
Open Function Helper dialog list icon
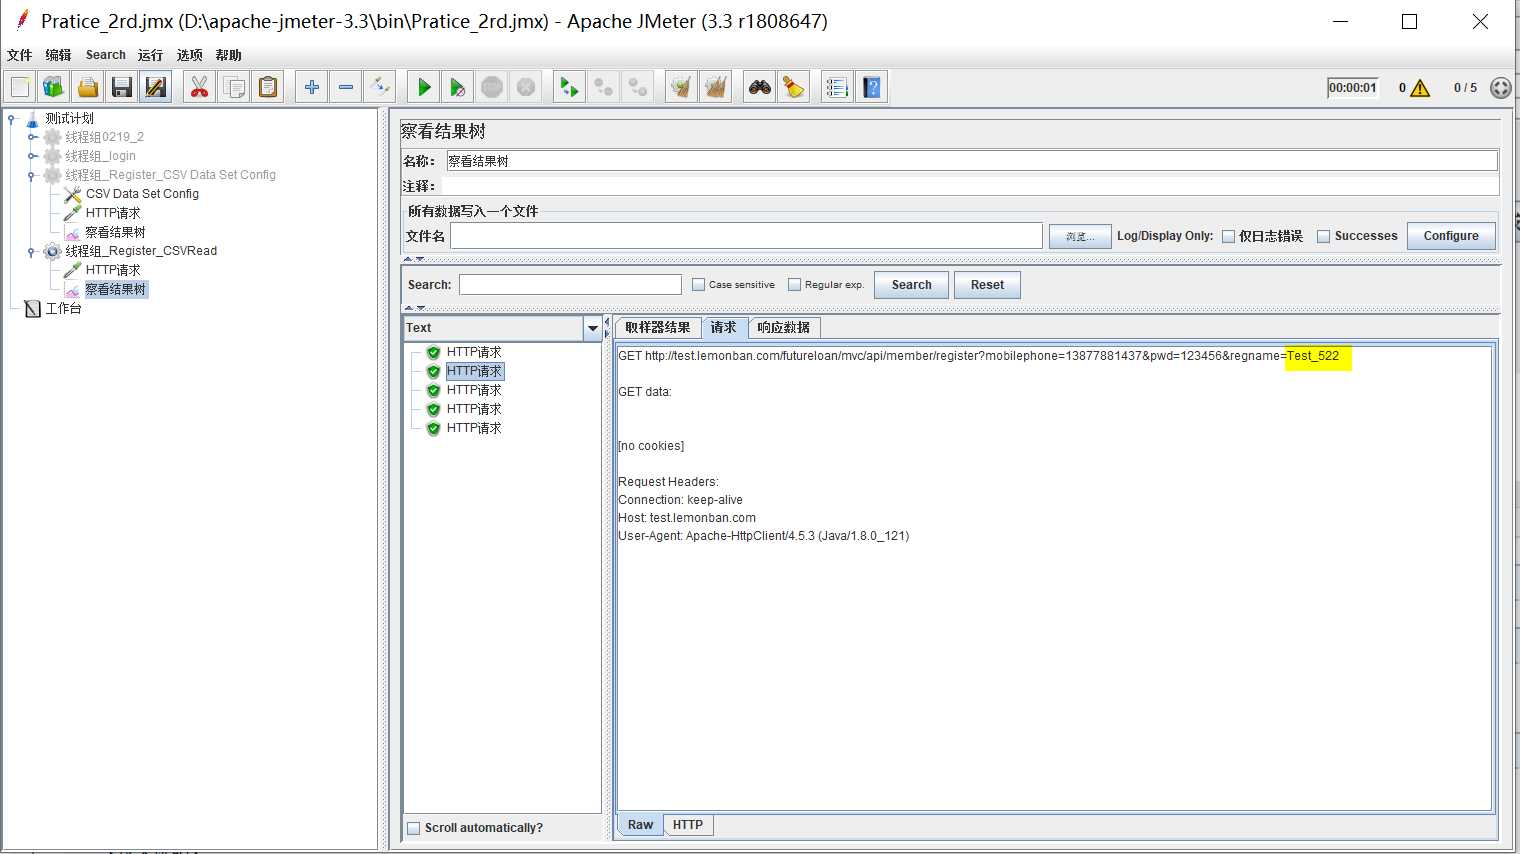(837, 87)
